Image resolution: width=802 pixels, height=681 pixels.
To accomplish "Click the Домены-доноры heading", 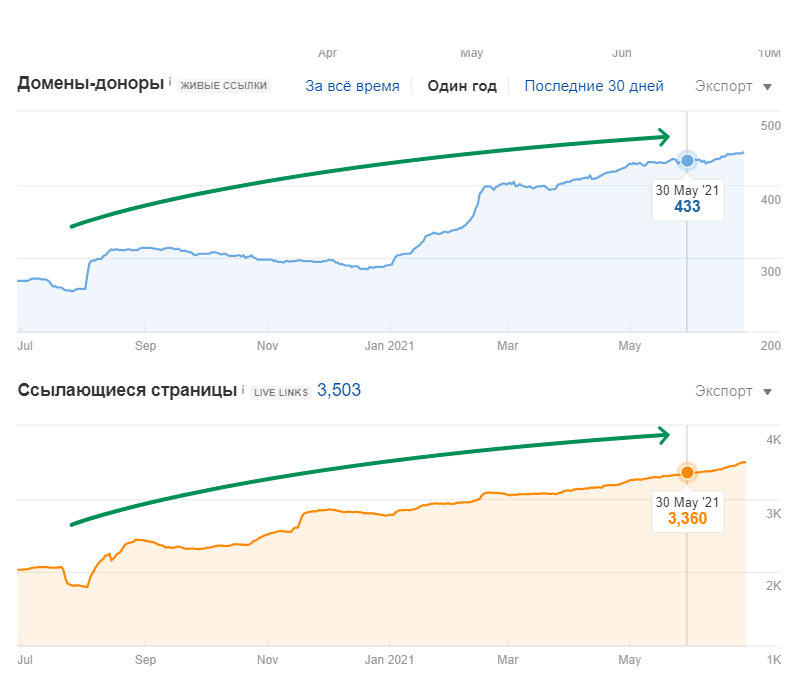I will click(90, 84).
